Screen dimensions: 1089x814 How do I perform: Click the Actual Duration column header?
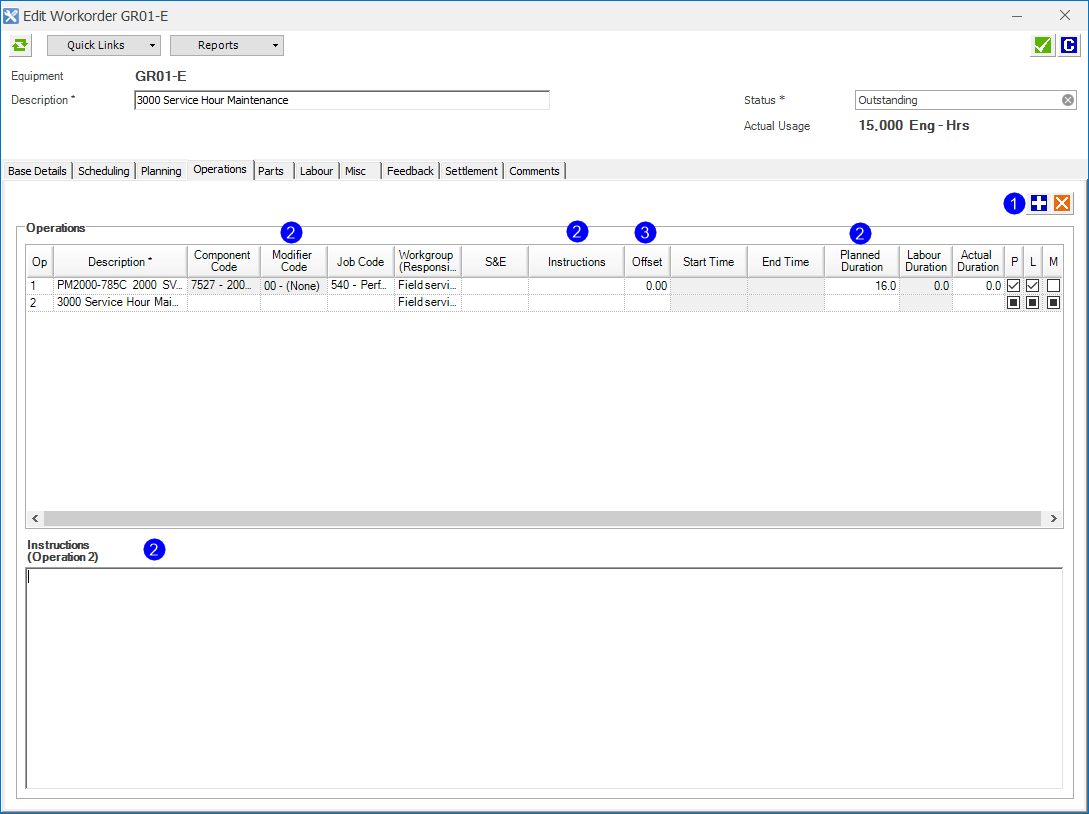pos(977,261)
